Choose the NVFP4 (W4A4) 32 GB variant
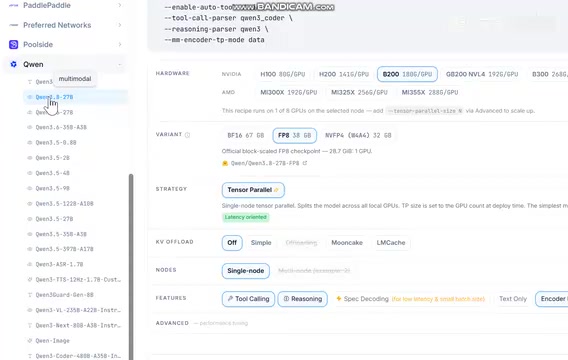This screenshot has width=568, height=360. point(358,135)
